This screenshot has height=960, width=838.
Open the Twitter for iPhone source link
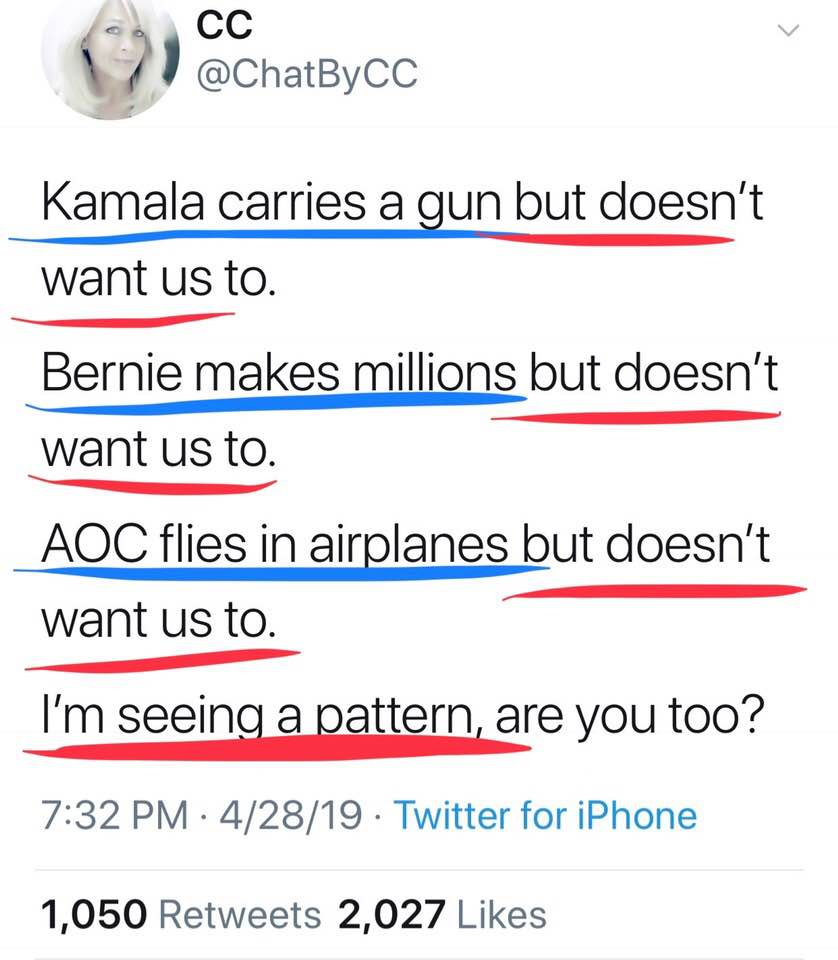click(545, 815)
